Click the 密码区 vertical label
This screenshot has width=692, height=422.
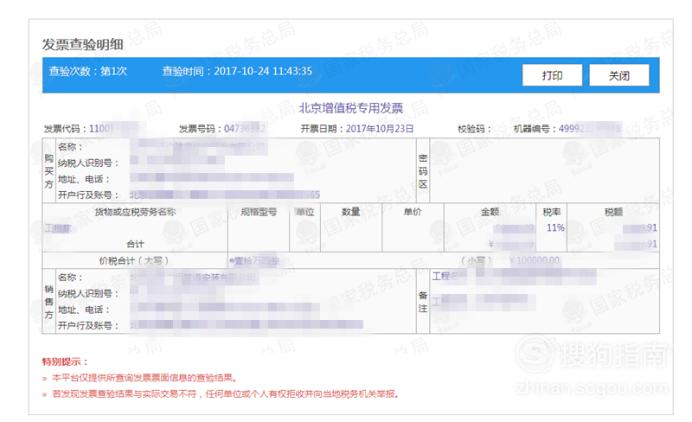(x=423, y=171)
